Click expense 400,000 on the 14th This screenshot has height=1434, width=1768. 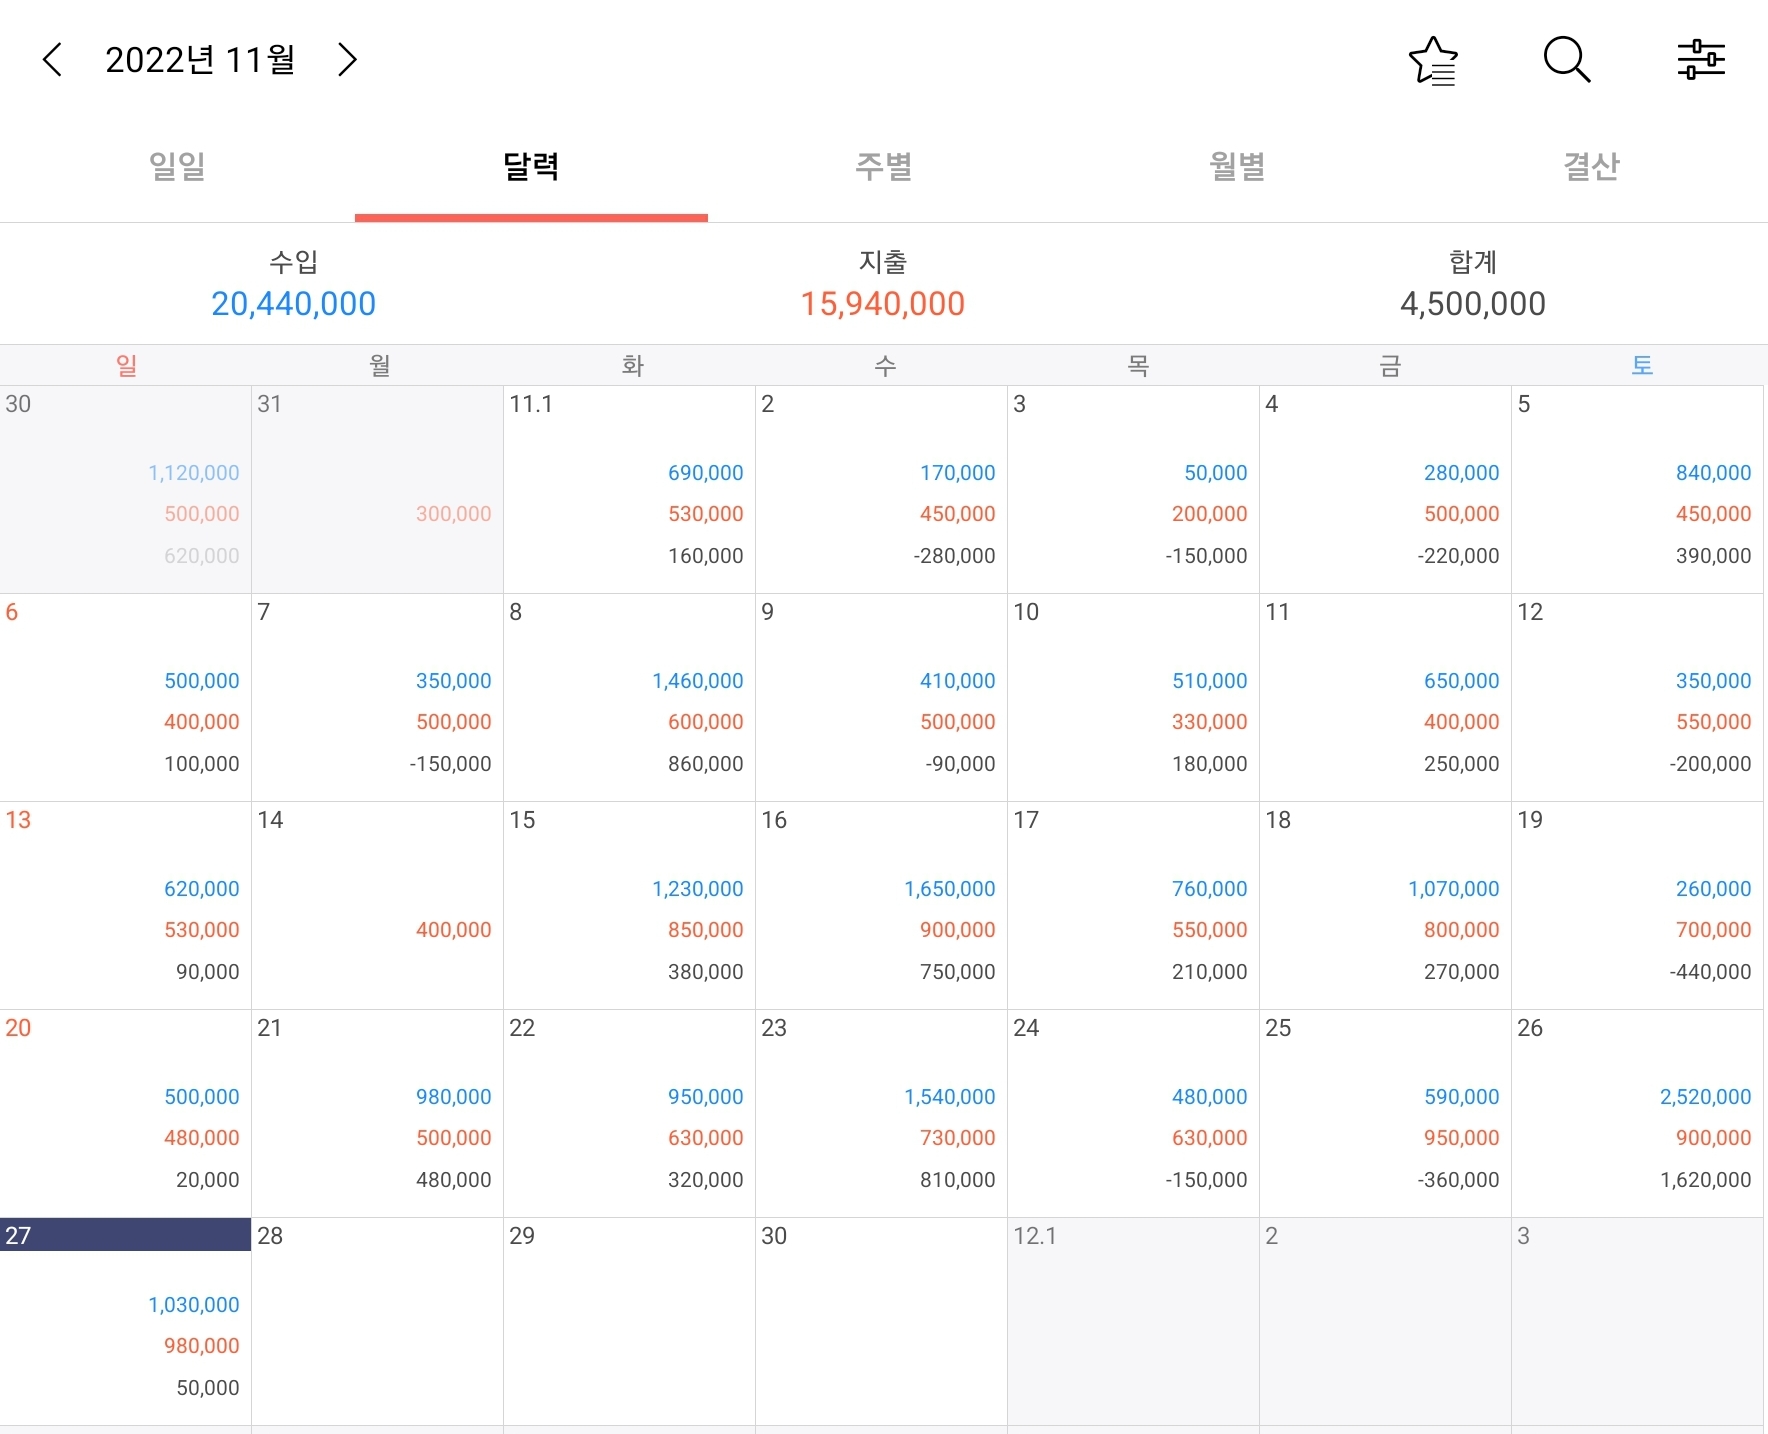pos(454,930)
